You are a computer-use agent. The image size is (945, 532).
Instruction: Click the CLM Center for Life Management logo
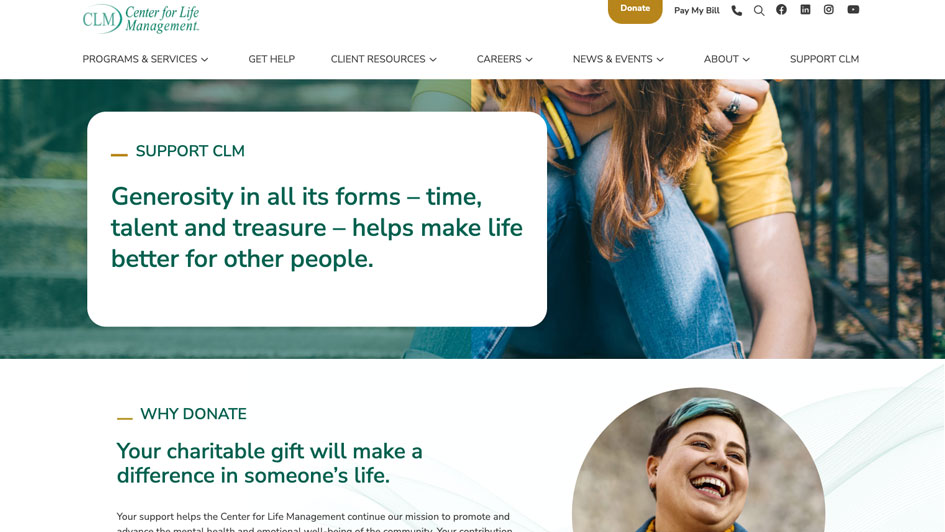(141, 19)
